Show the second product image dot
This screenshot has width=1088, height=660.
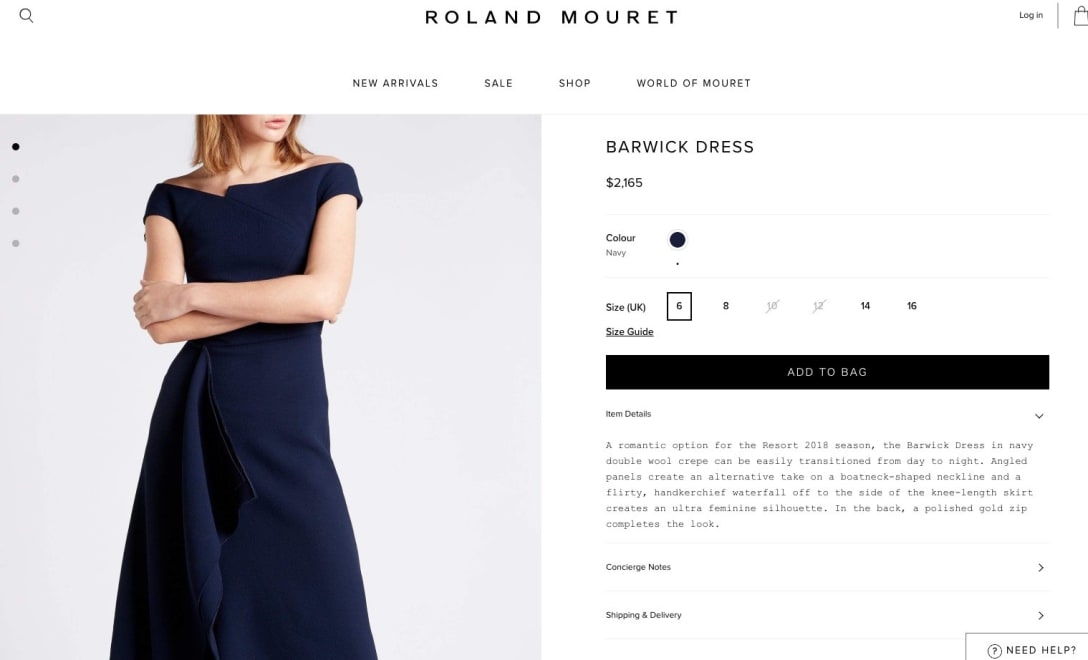[16, 179]
